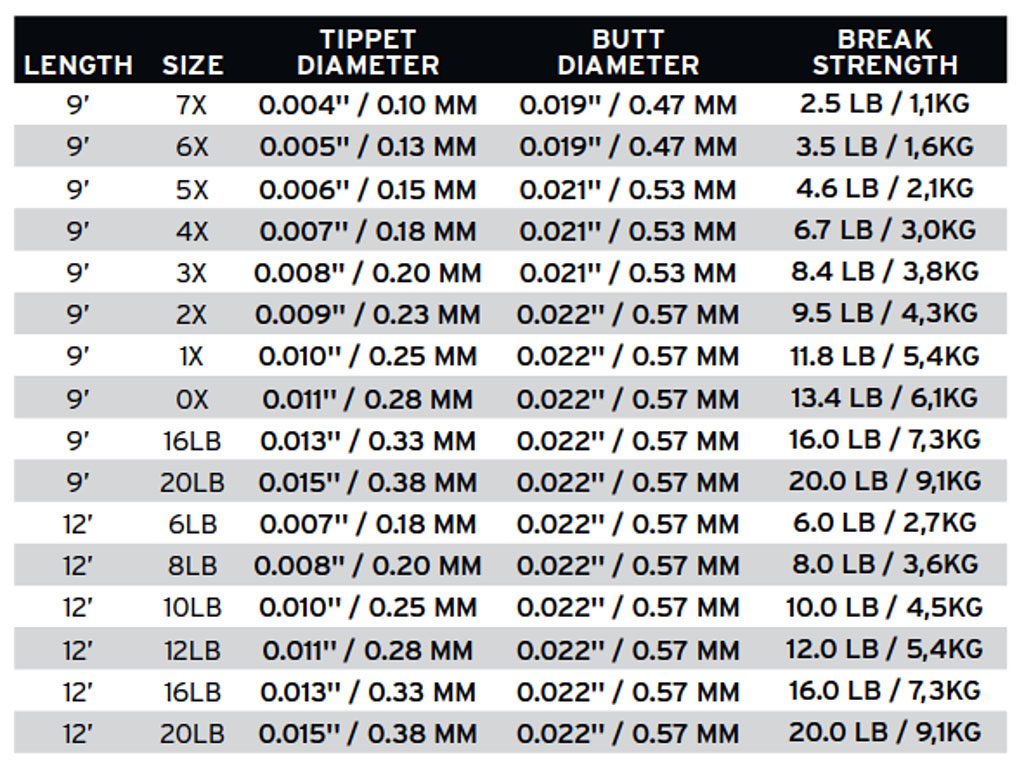Screen dimensions: 1024x769
Task: Select the 6LB size cell
Action: (x=193, y=525)
